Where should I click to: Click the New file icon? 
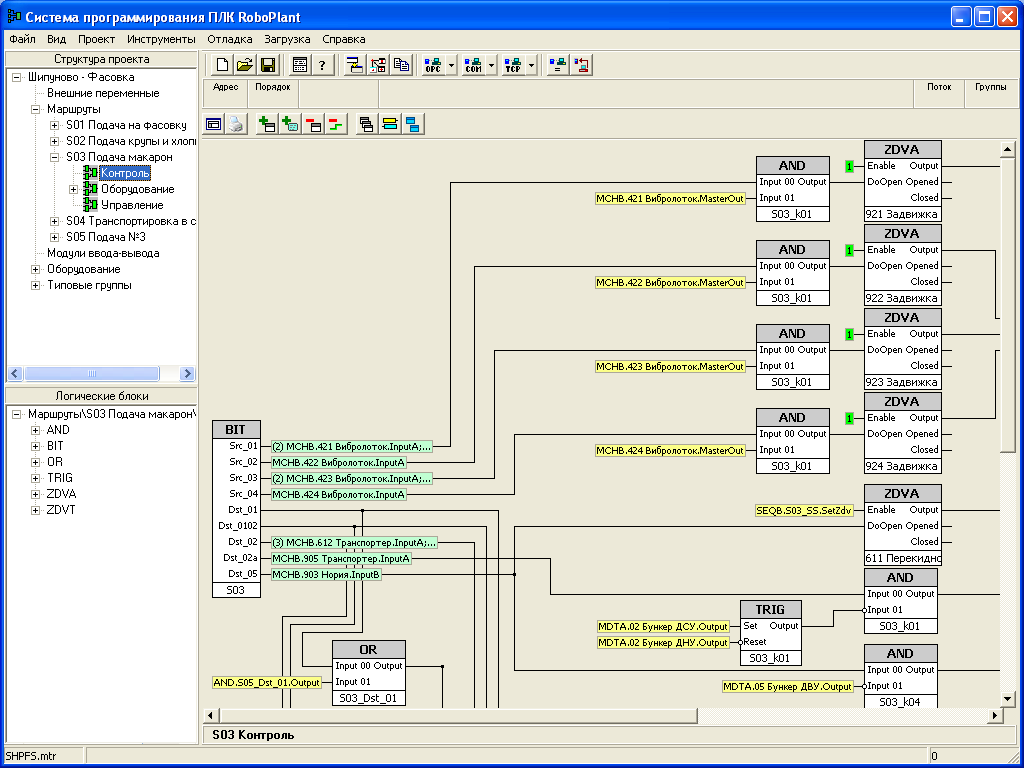click(x=222, y=65)
